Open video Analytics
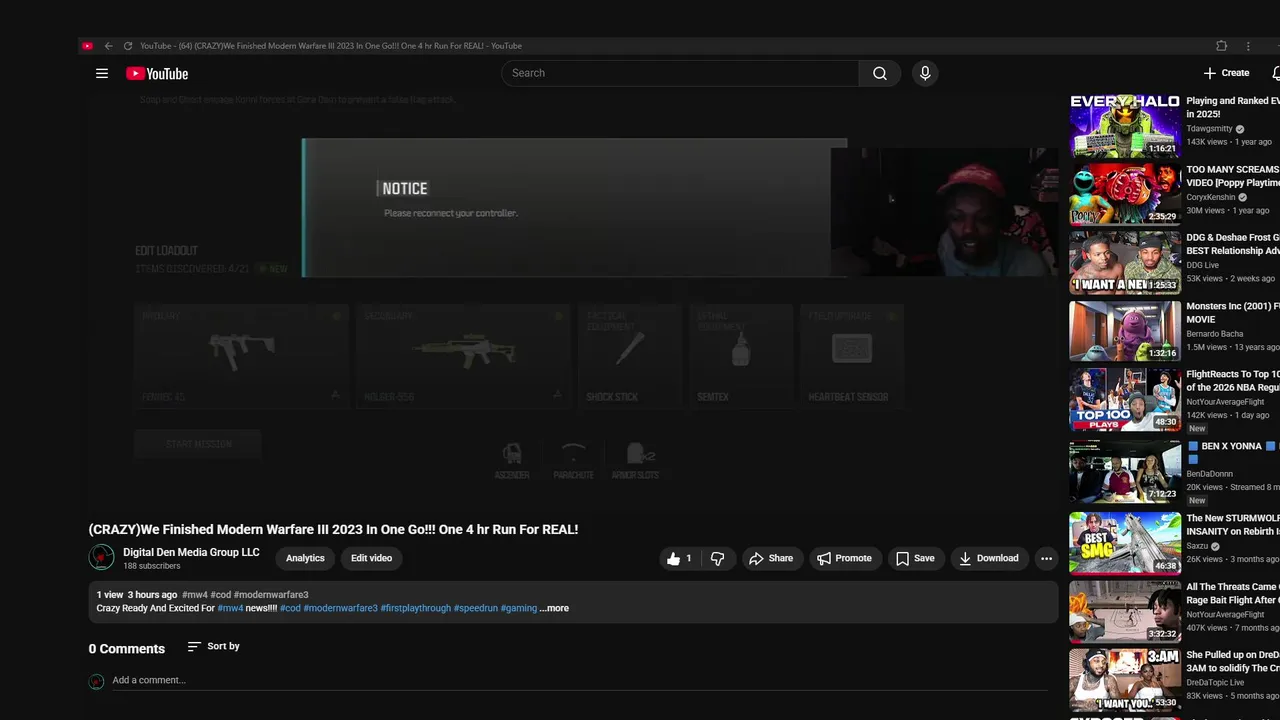This screenshot has height=720, width=1280. tap(305, 558)
